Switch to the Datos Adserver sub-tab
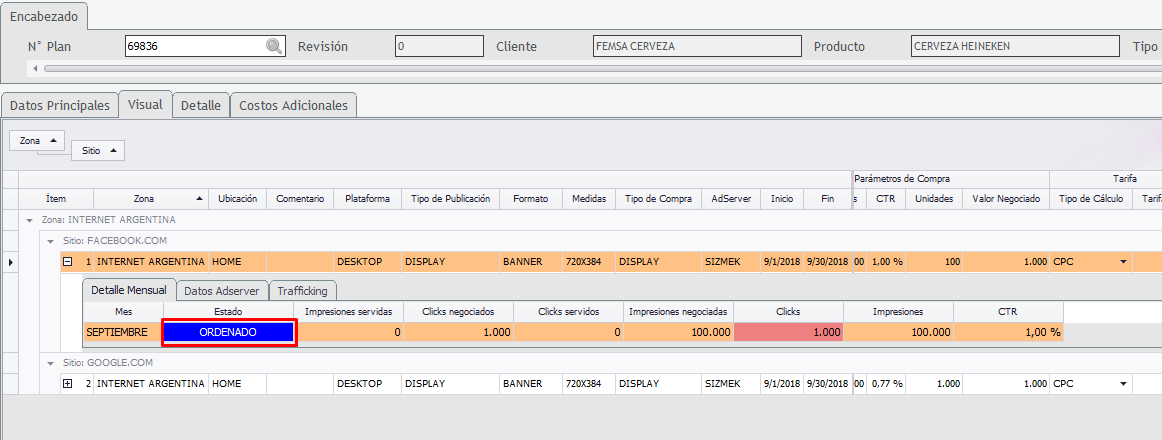 pyautogui.click(x=222, y=290)
